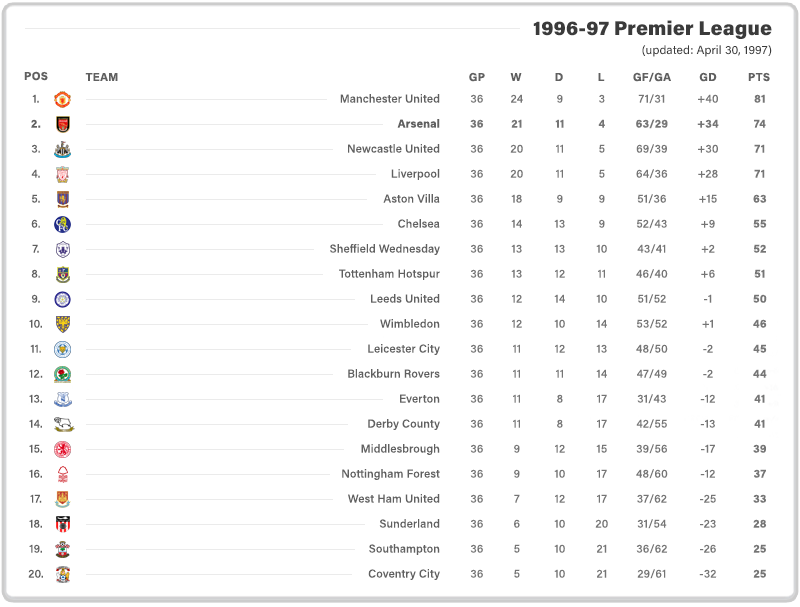800x607 pixels.
Task: Click the Coventry City badge
Action: click(62, 574)
